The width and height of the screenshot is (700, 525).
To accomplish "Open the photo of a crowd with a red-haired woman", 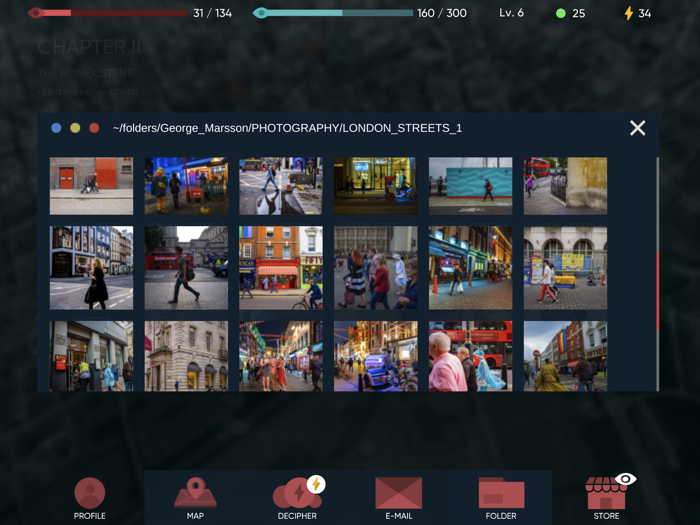I will 376,268.
